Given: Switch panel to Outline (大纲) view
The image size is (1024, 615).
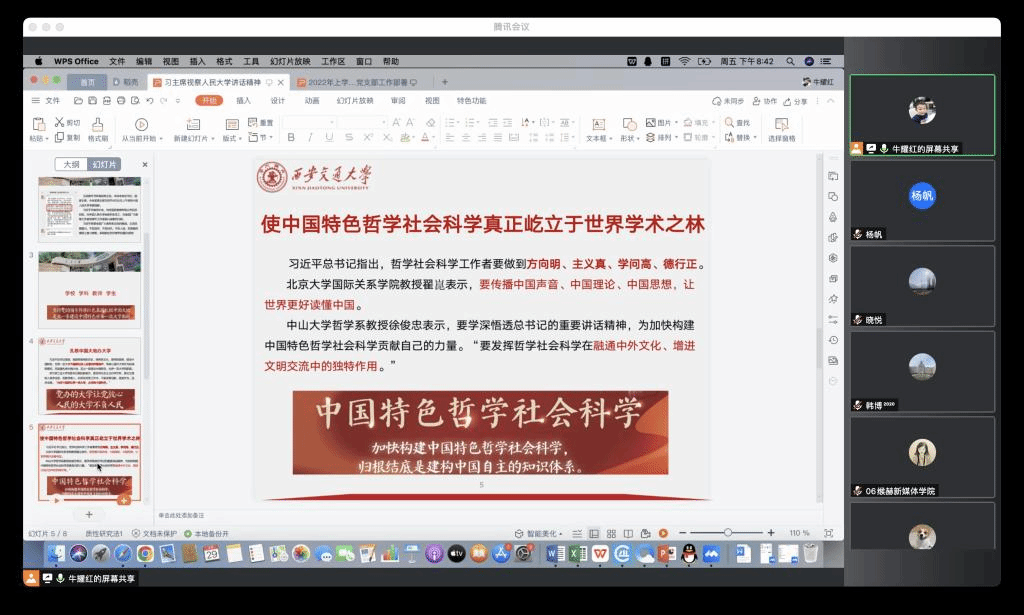Looking at the screenshot, I should (72, 164).
